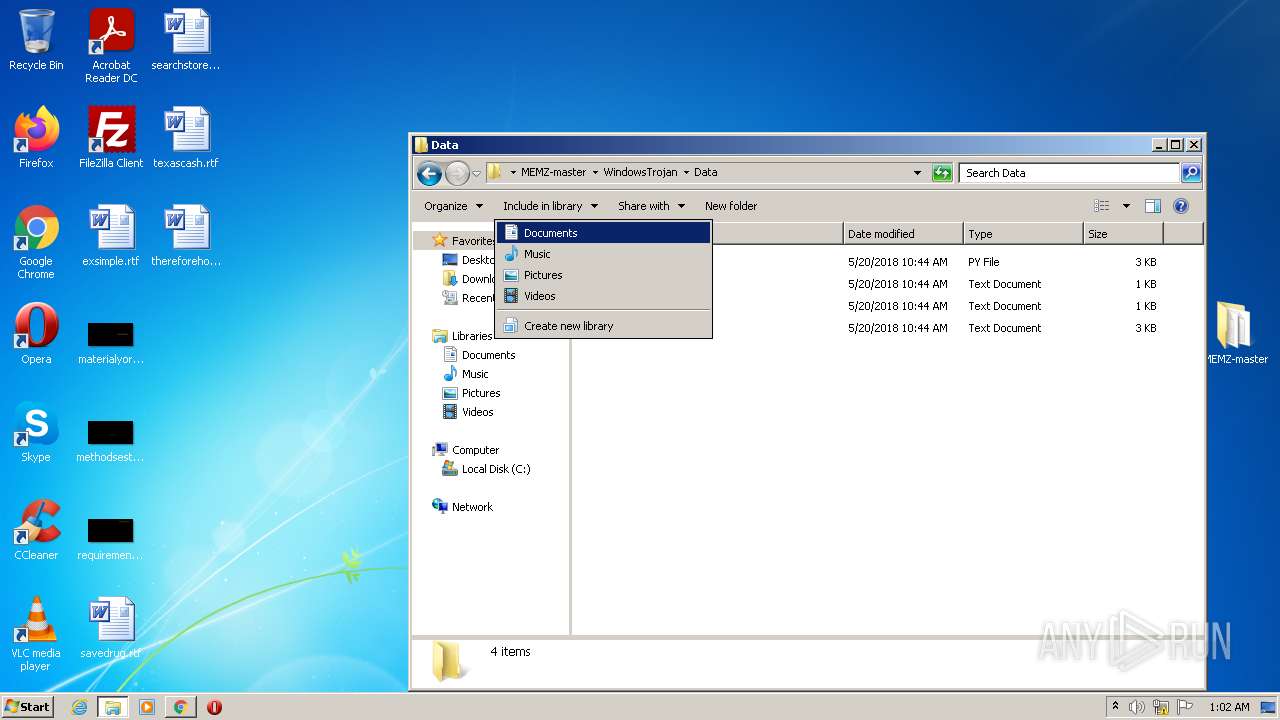This screenshot has width=1280, height=720.
Task: Select savedrug.rtf desktop file
Action: click(111, 627)
